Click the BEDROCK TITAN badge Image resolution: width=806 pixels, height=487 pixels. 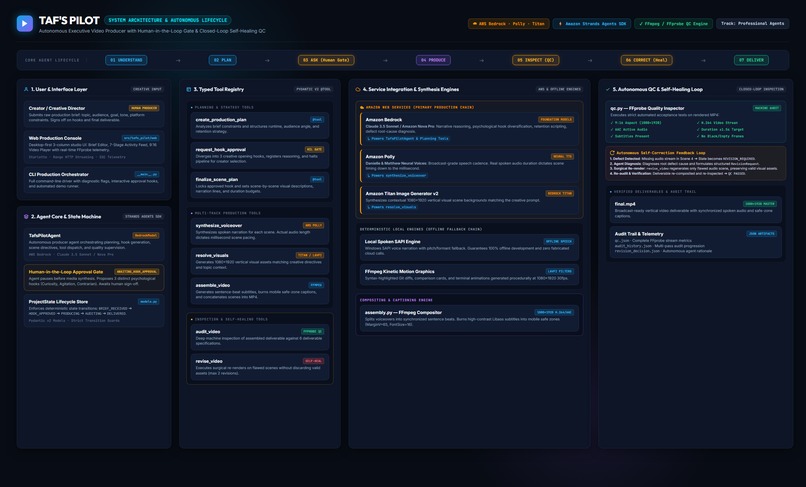559,194
